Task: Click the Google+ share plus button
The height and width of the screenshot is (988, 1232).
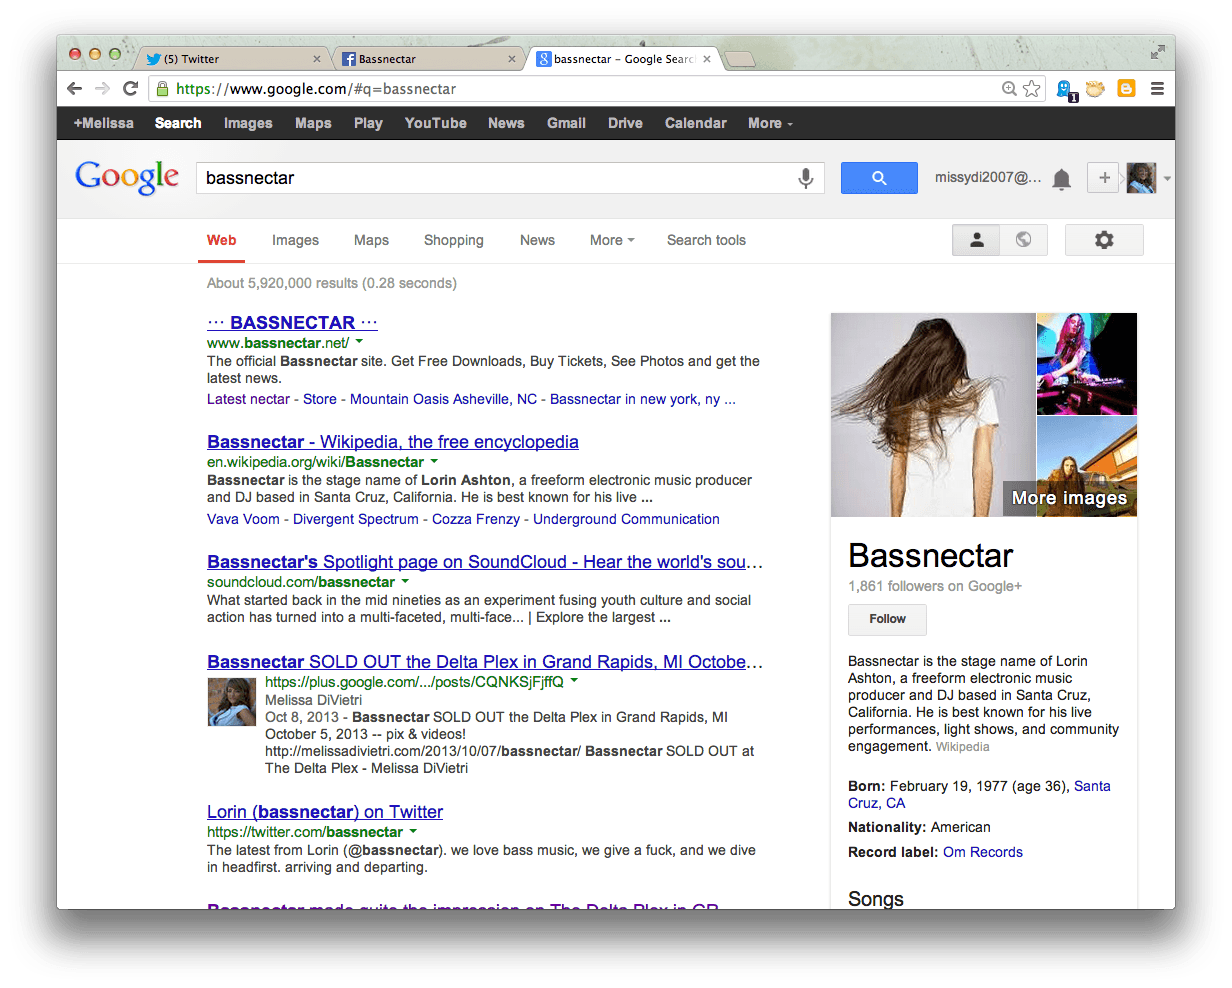Action: tap(1104, 178)
